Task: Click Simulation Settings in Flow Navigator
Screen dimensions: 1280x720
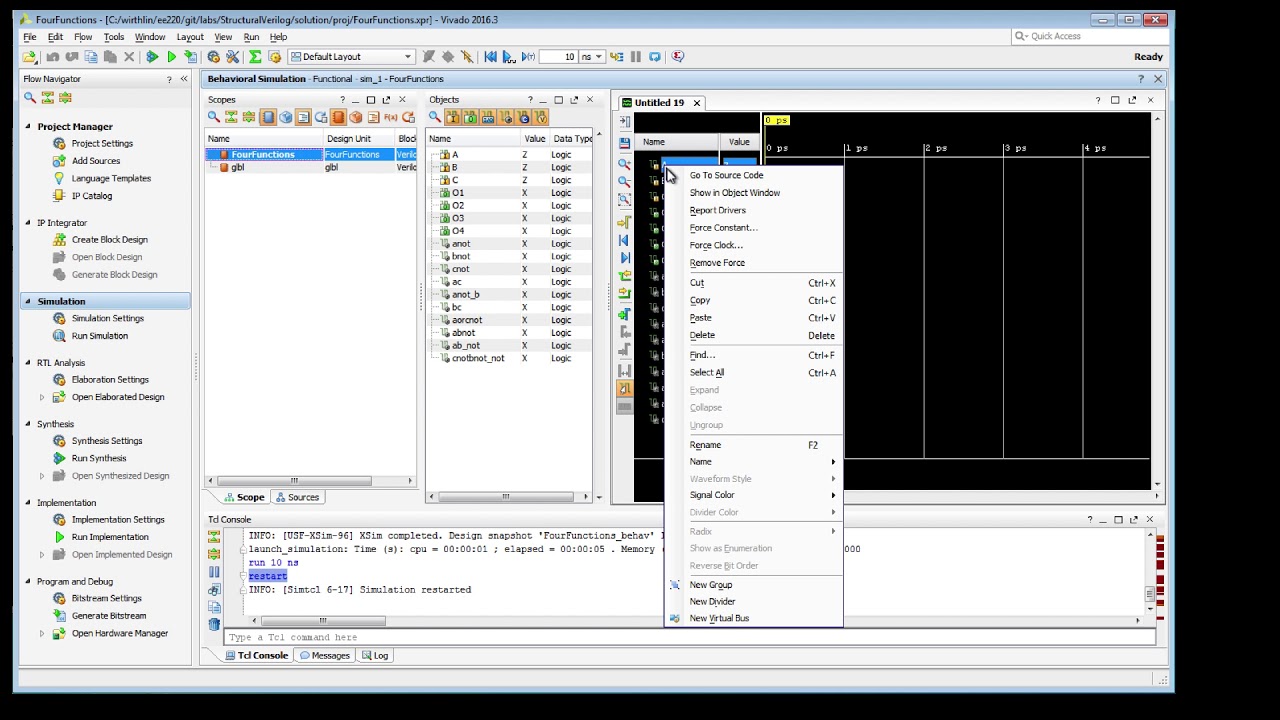Action: coord(108,318)
